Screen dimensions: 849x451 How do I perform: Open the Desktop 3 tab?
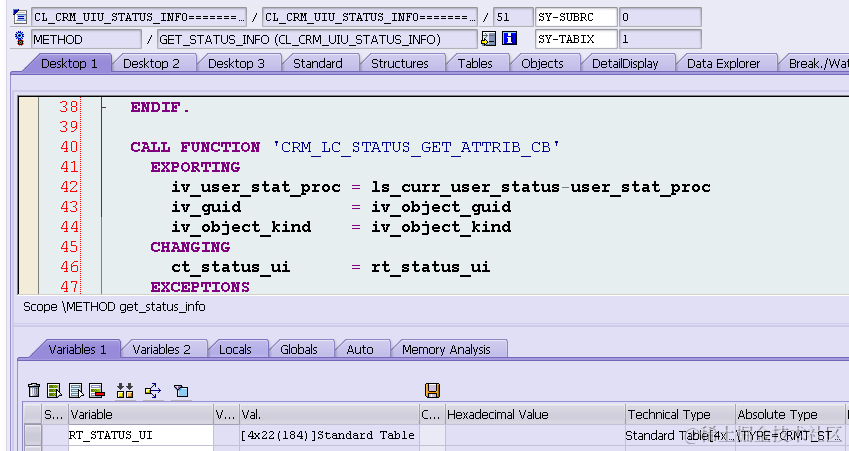(236, 63)
